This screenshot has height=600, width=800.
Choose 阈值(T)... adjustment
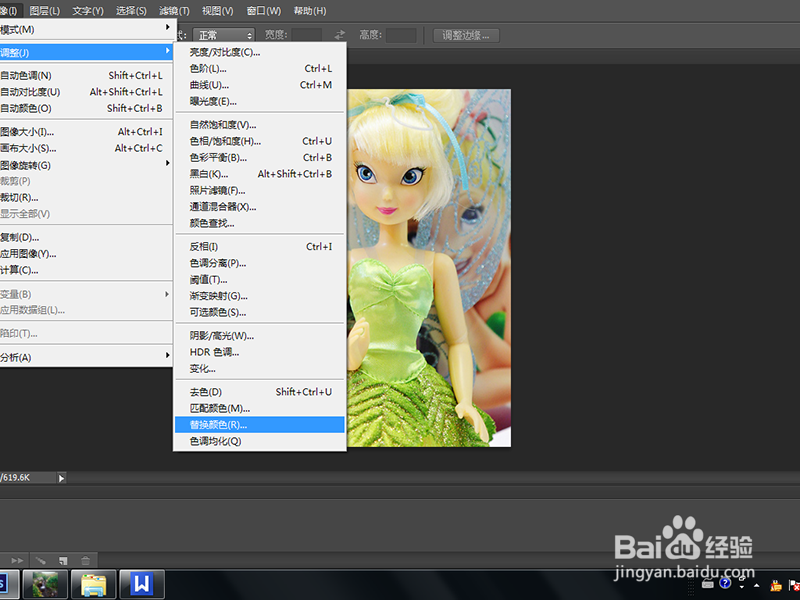260,279
